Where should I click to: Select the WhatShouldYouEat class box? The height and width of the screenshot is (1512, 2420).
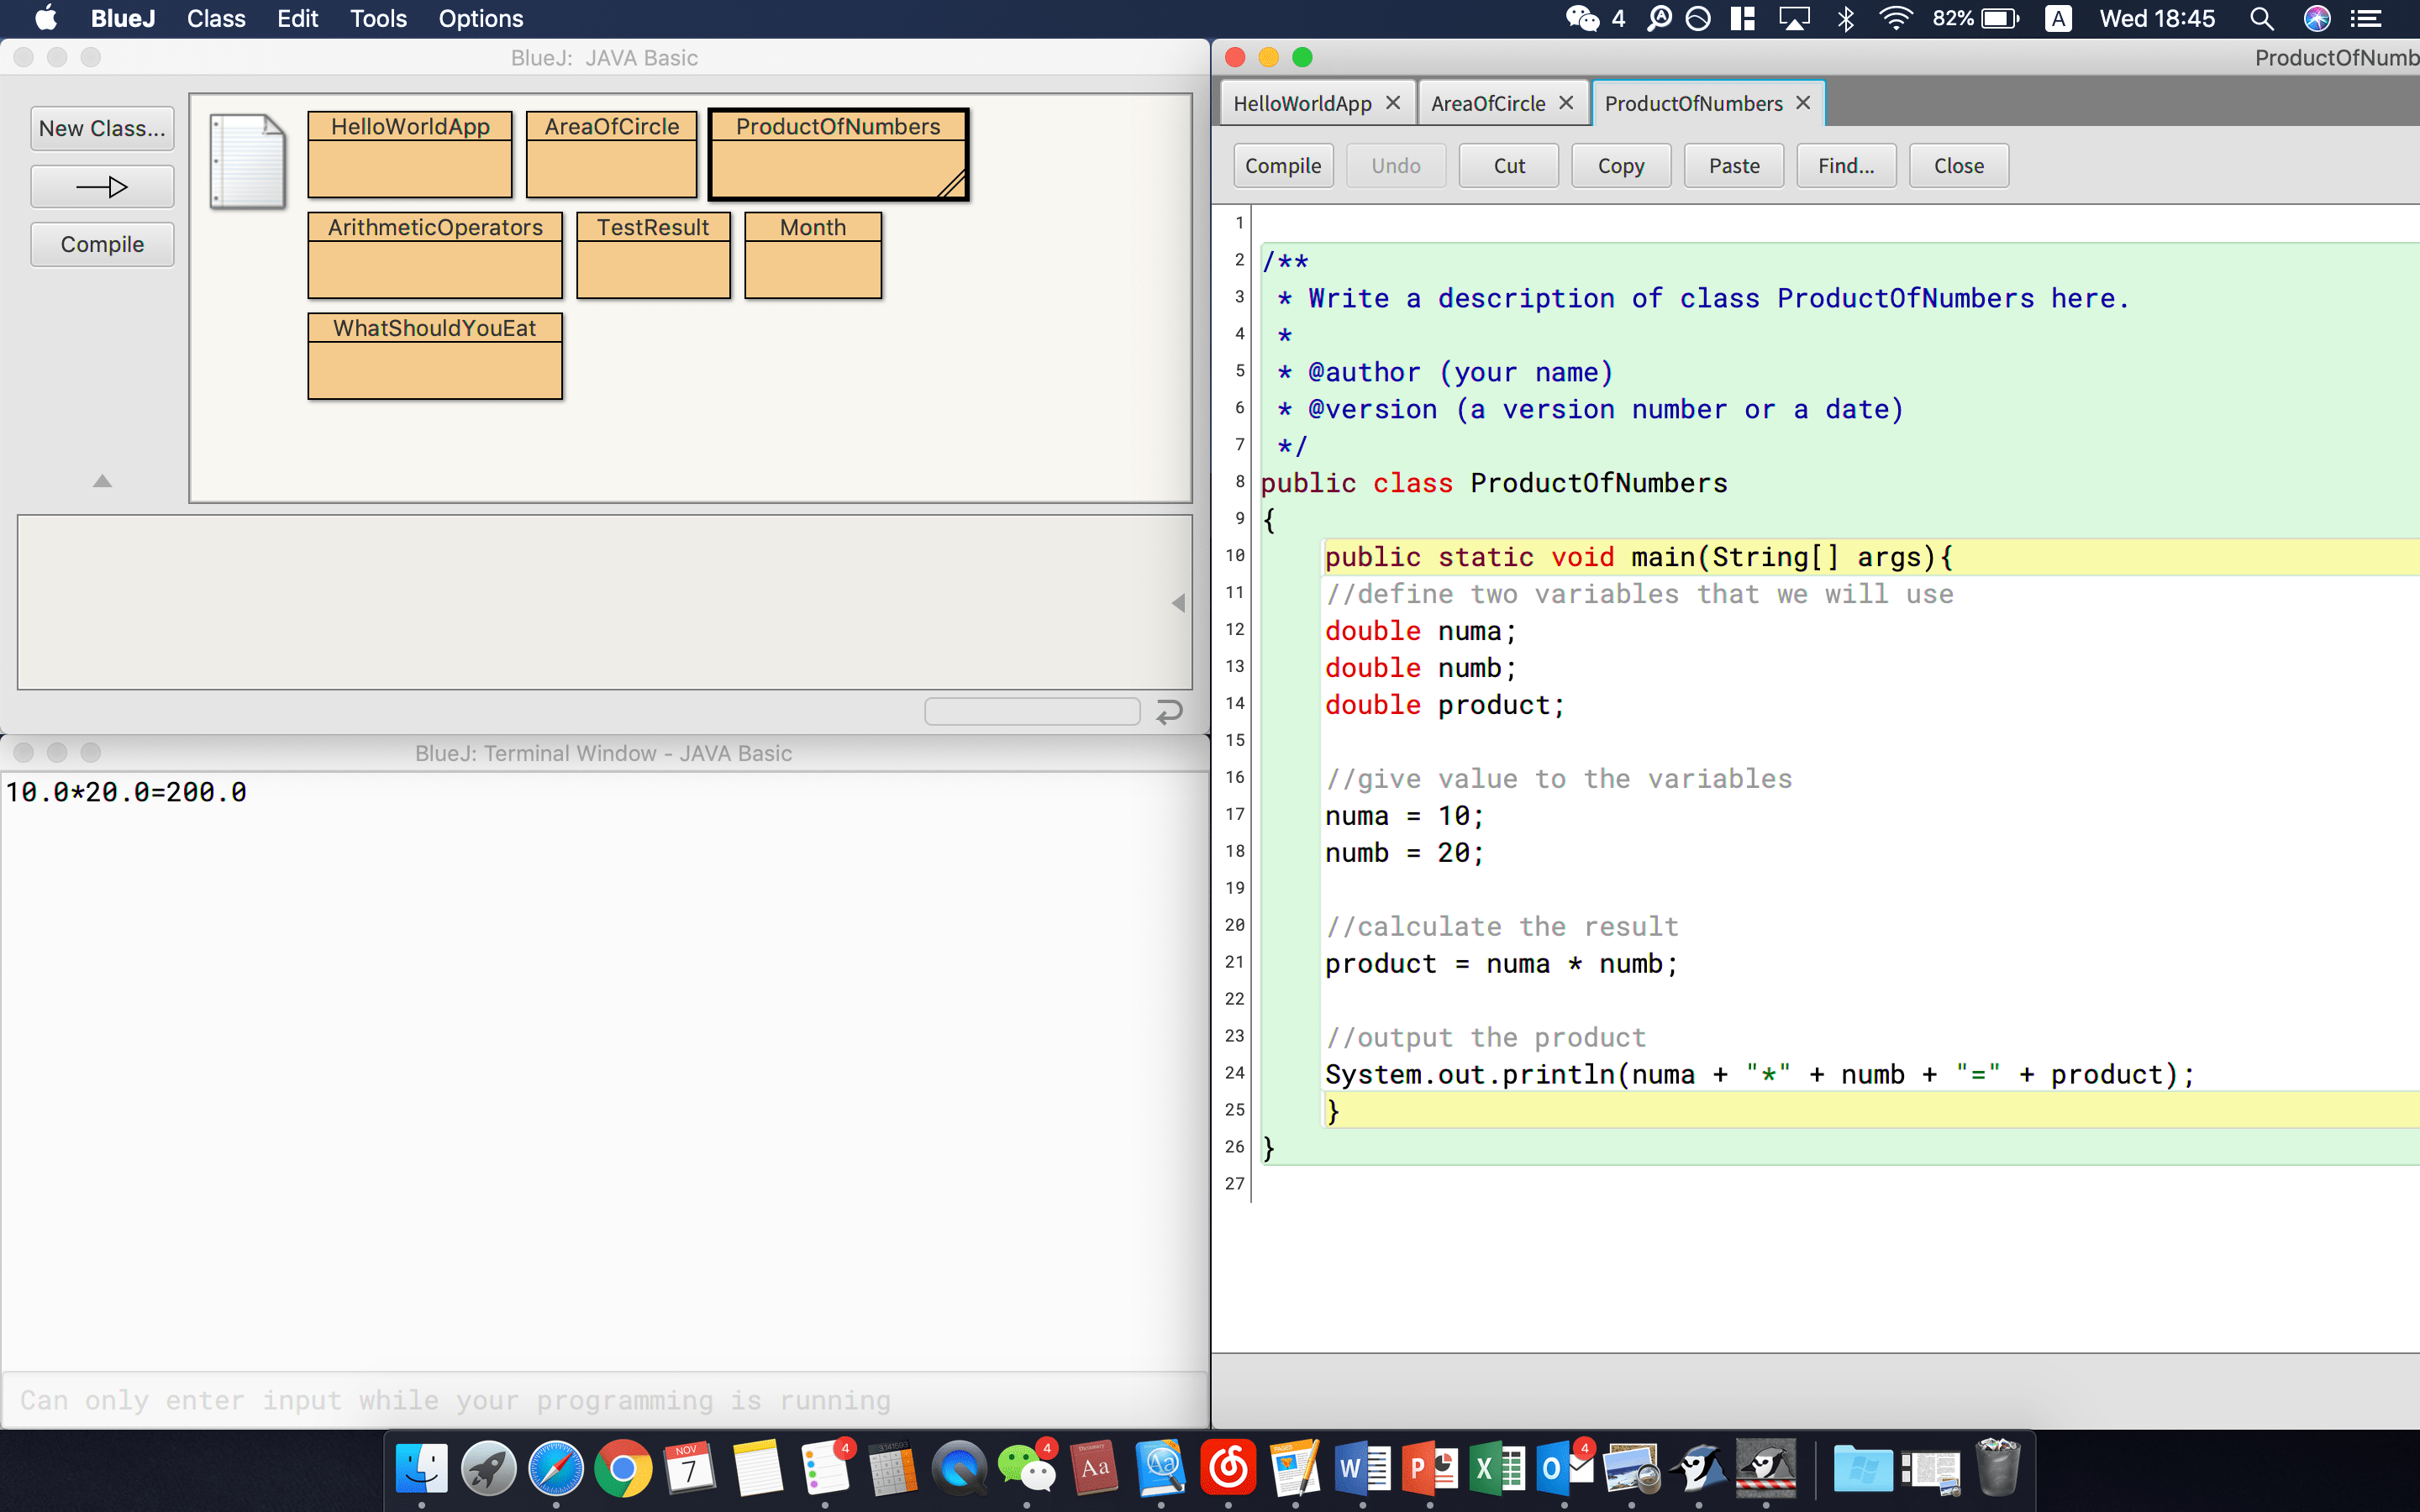point(435,357)
